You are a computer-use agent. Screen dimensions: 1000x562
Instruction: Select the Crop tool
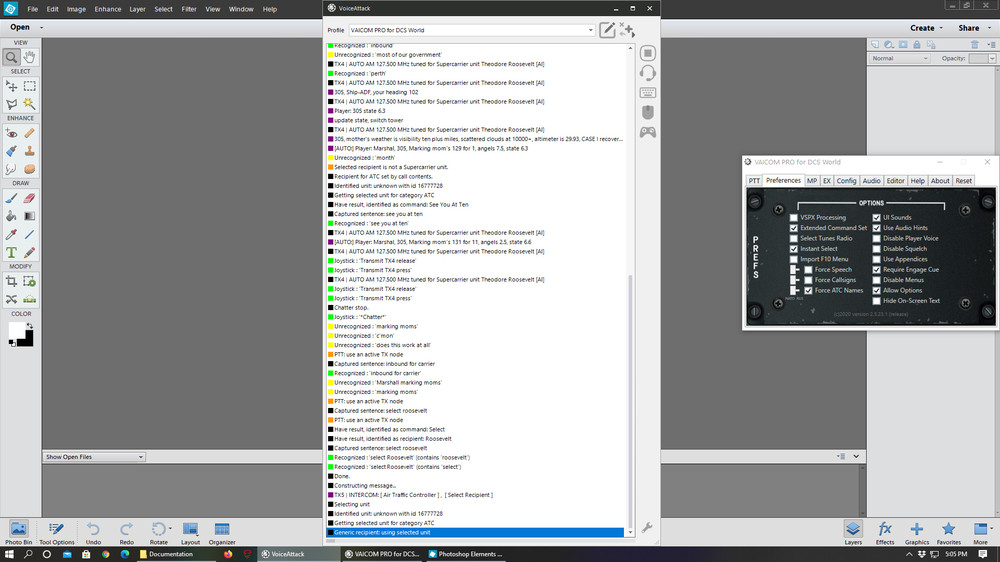[11, 281]
